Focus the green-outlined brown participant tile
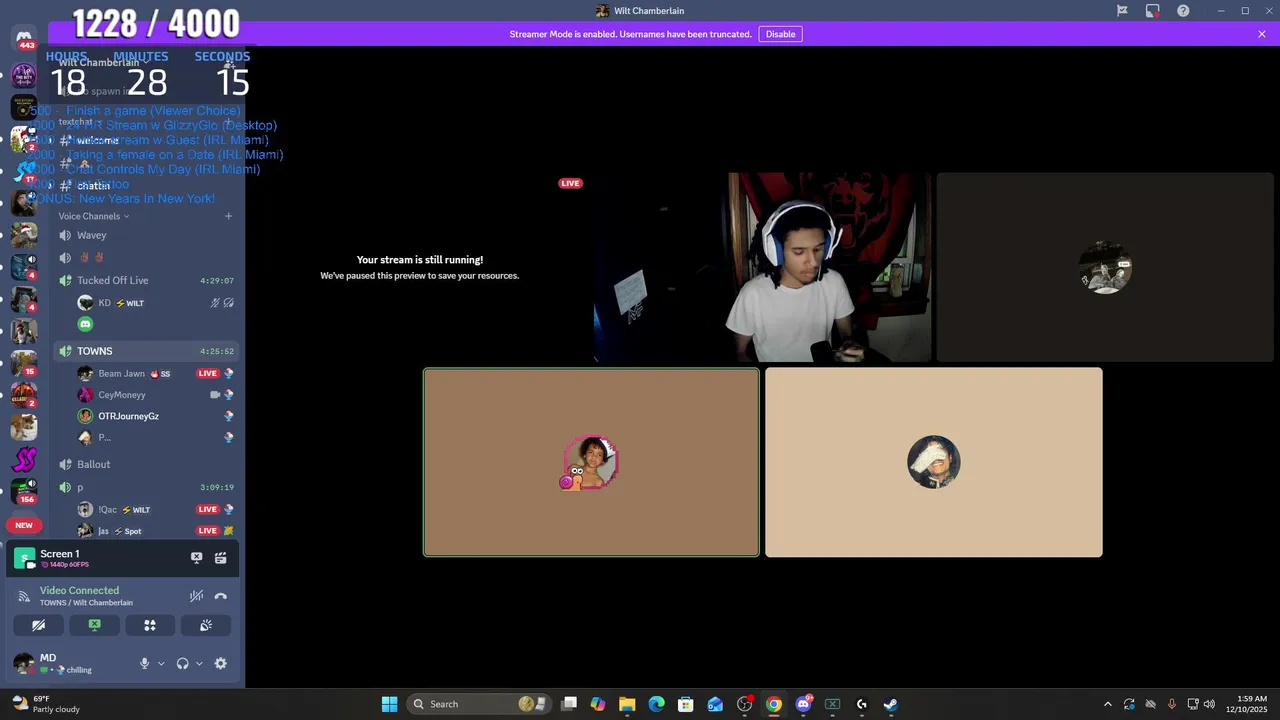Viewport: 1280px width, 720px height. pyautogui.click(x=591, y=462)
